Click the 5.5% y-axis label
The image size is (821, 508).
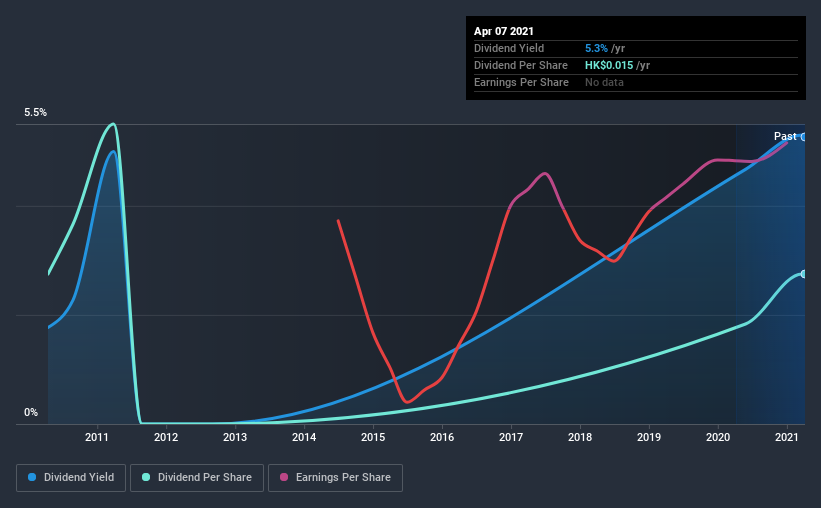[x=36, y=113]
